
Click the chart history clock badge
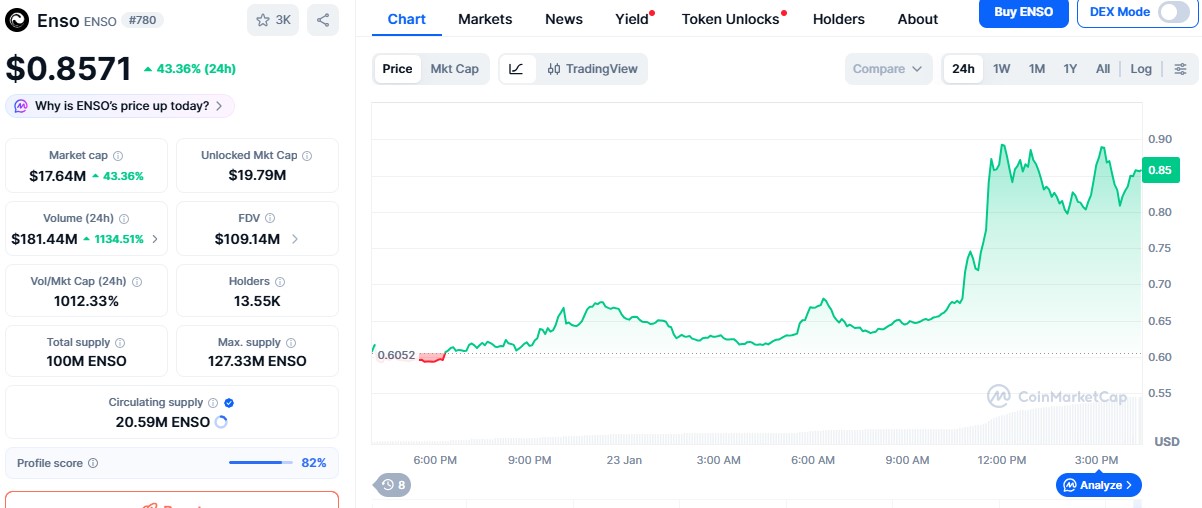(x=393, y=485)
